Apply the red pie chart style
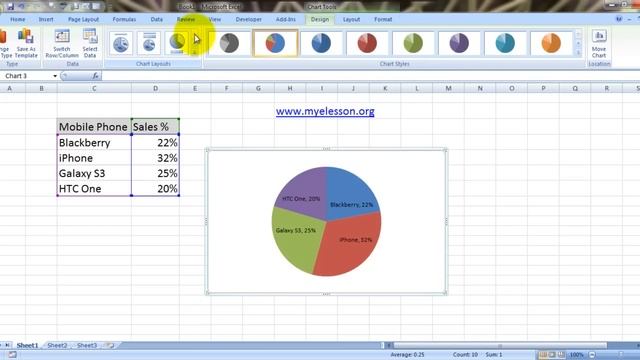Screen dimensions: 640x360 pos(367,43)
